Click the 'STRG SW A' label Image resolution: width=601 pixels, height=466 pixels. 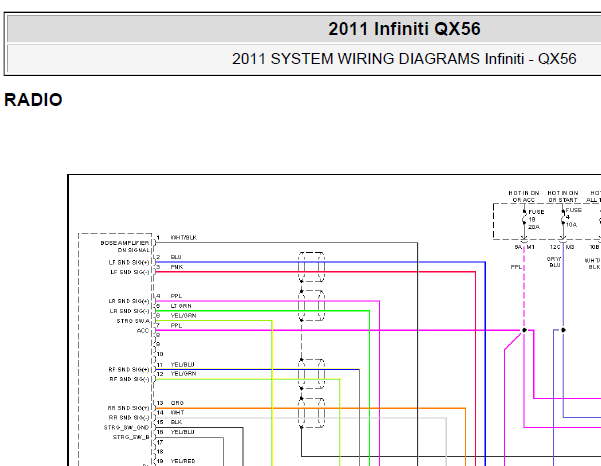pos(133,321)
